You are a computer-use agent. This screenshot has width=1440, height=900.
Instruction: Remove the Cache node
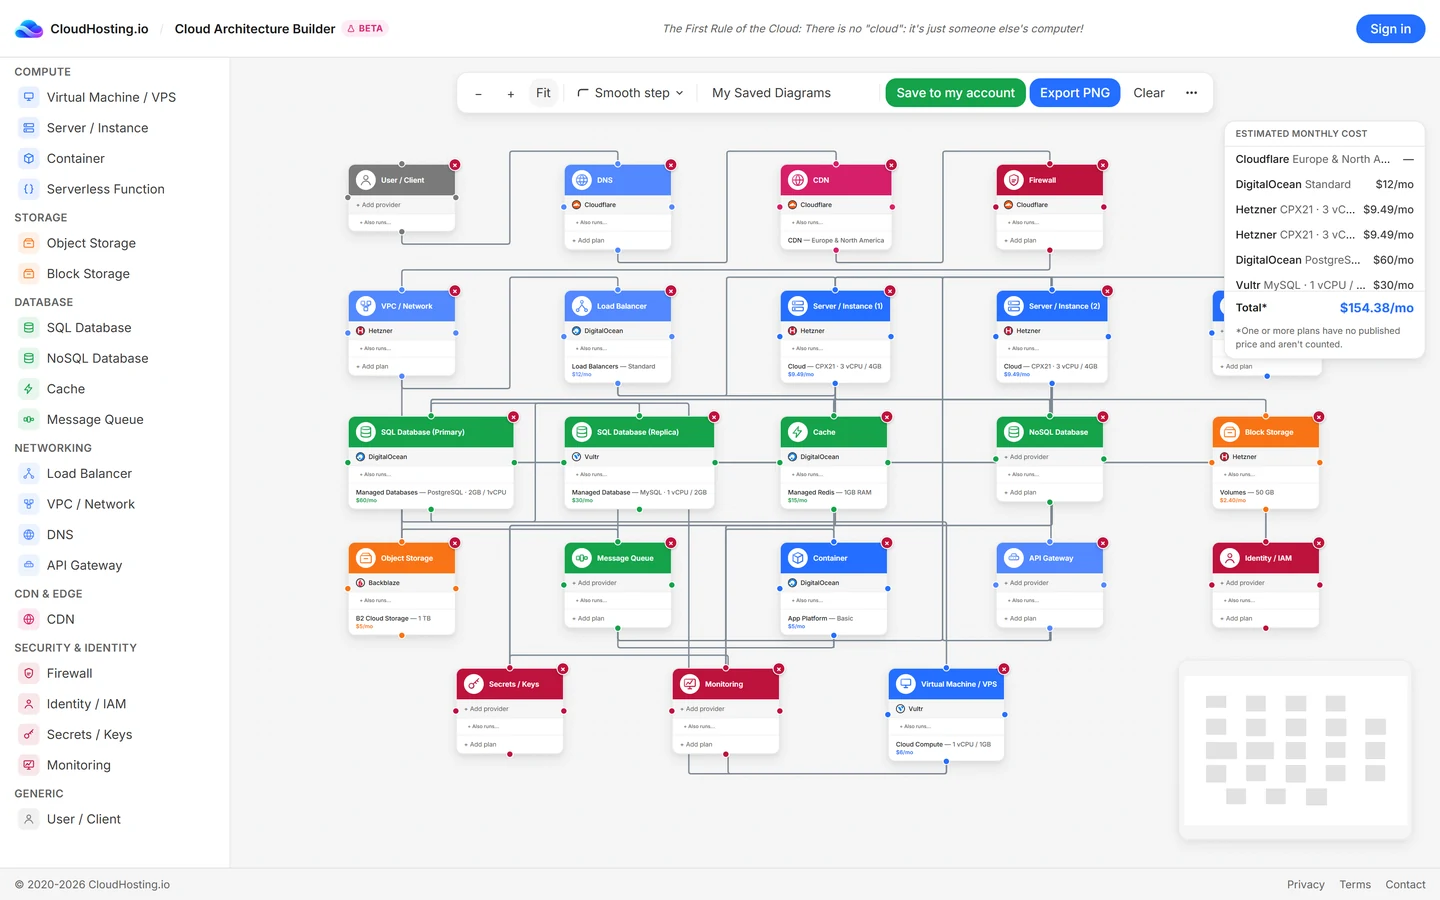pos(887,417)
